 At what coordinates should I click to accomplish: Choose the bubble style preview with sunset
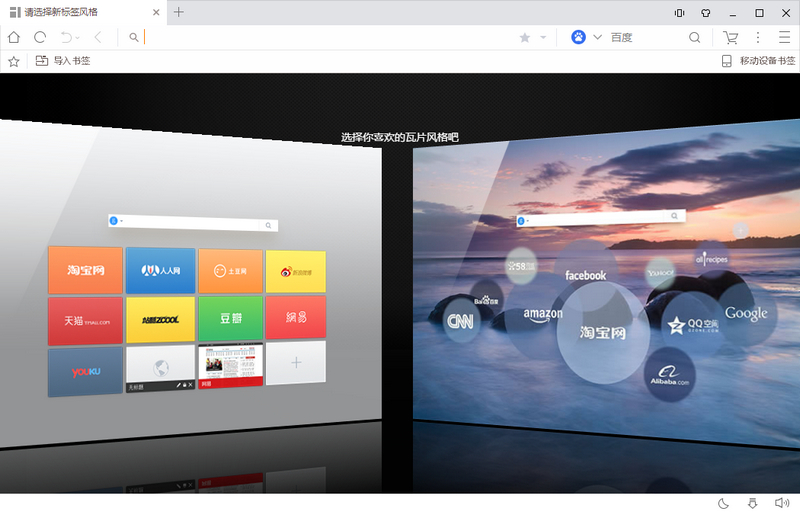[x=606, y=284]
